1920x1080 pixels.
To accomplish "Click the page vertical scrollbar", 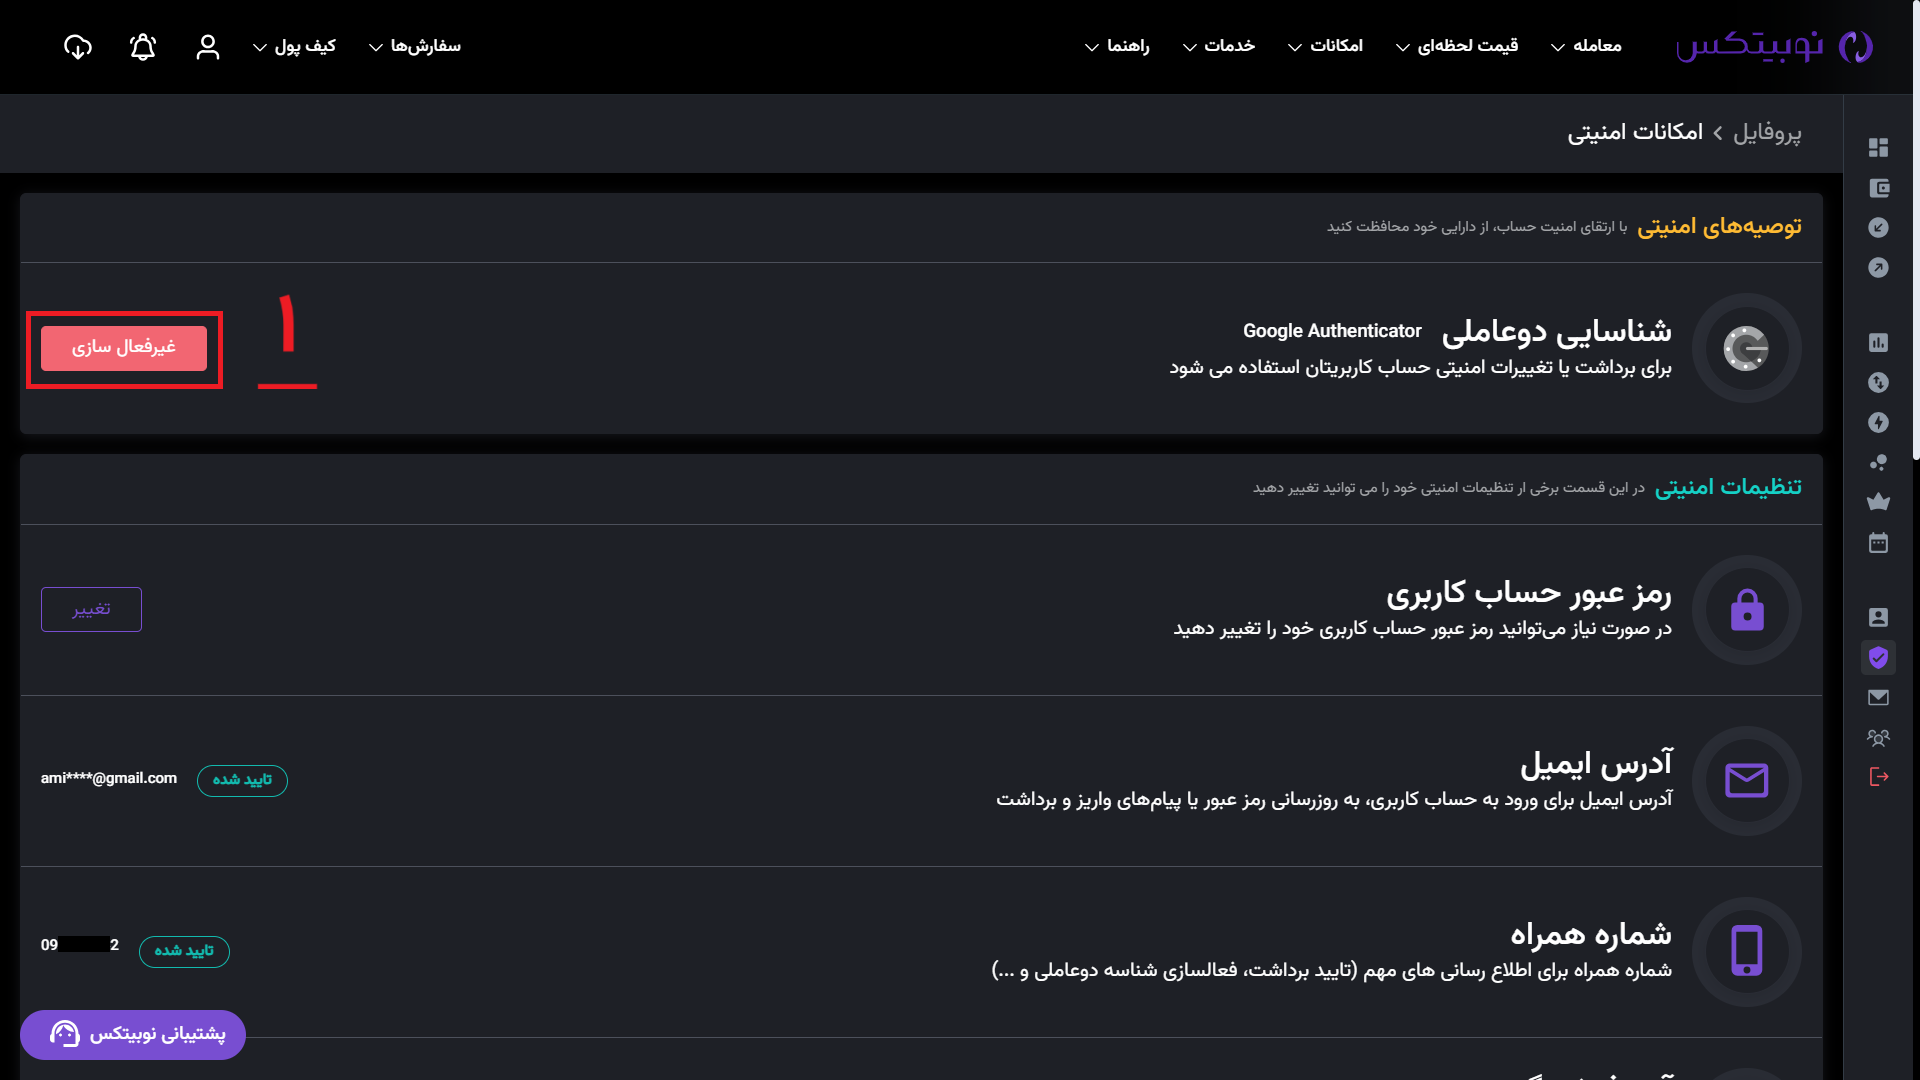I will click(1915, 230).
